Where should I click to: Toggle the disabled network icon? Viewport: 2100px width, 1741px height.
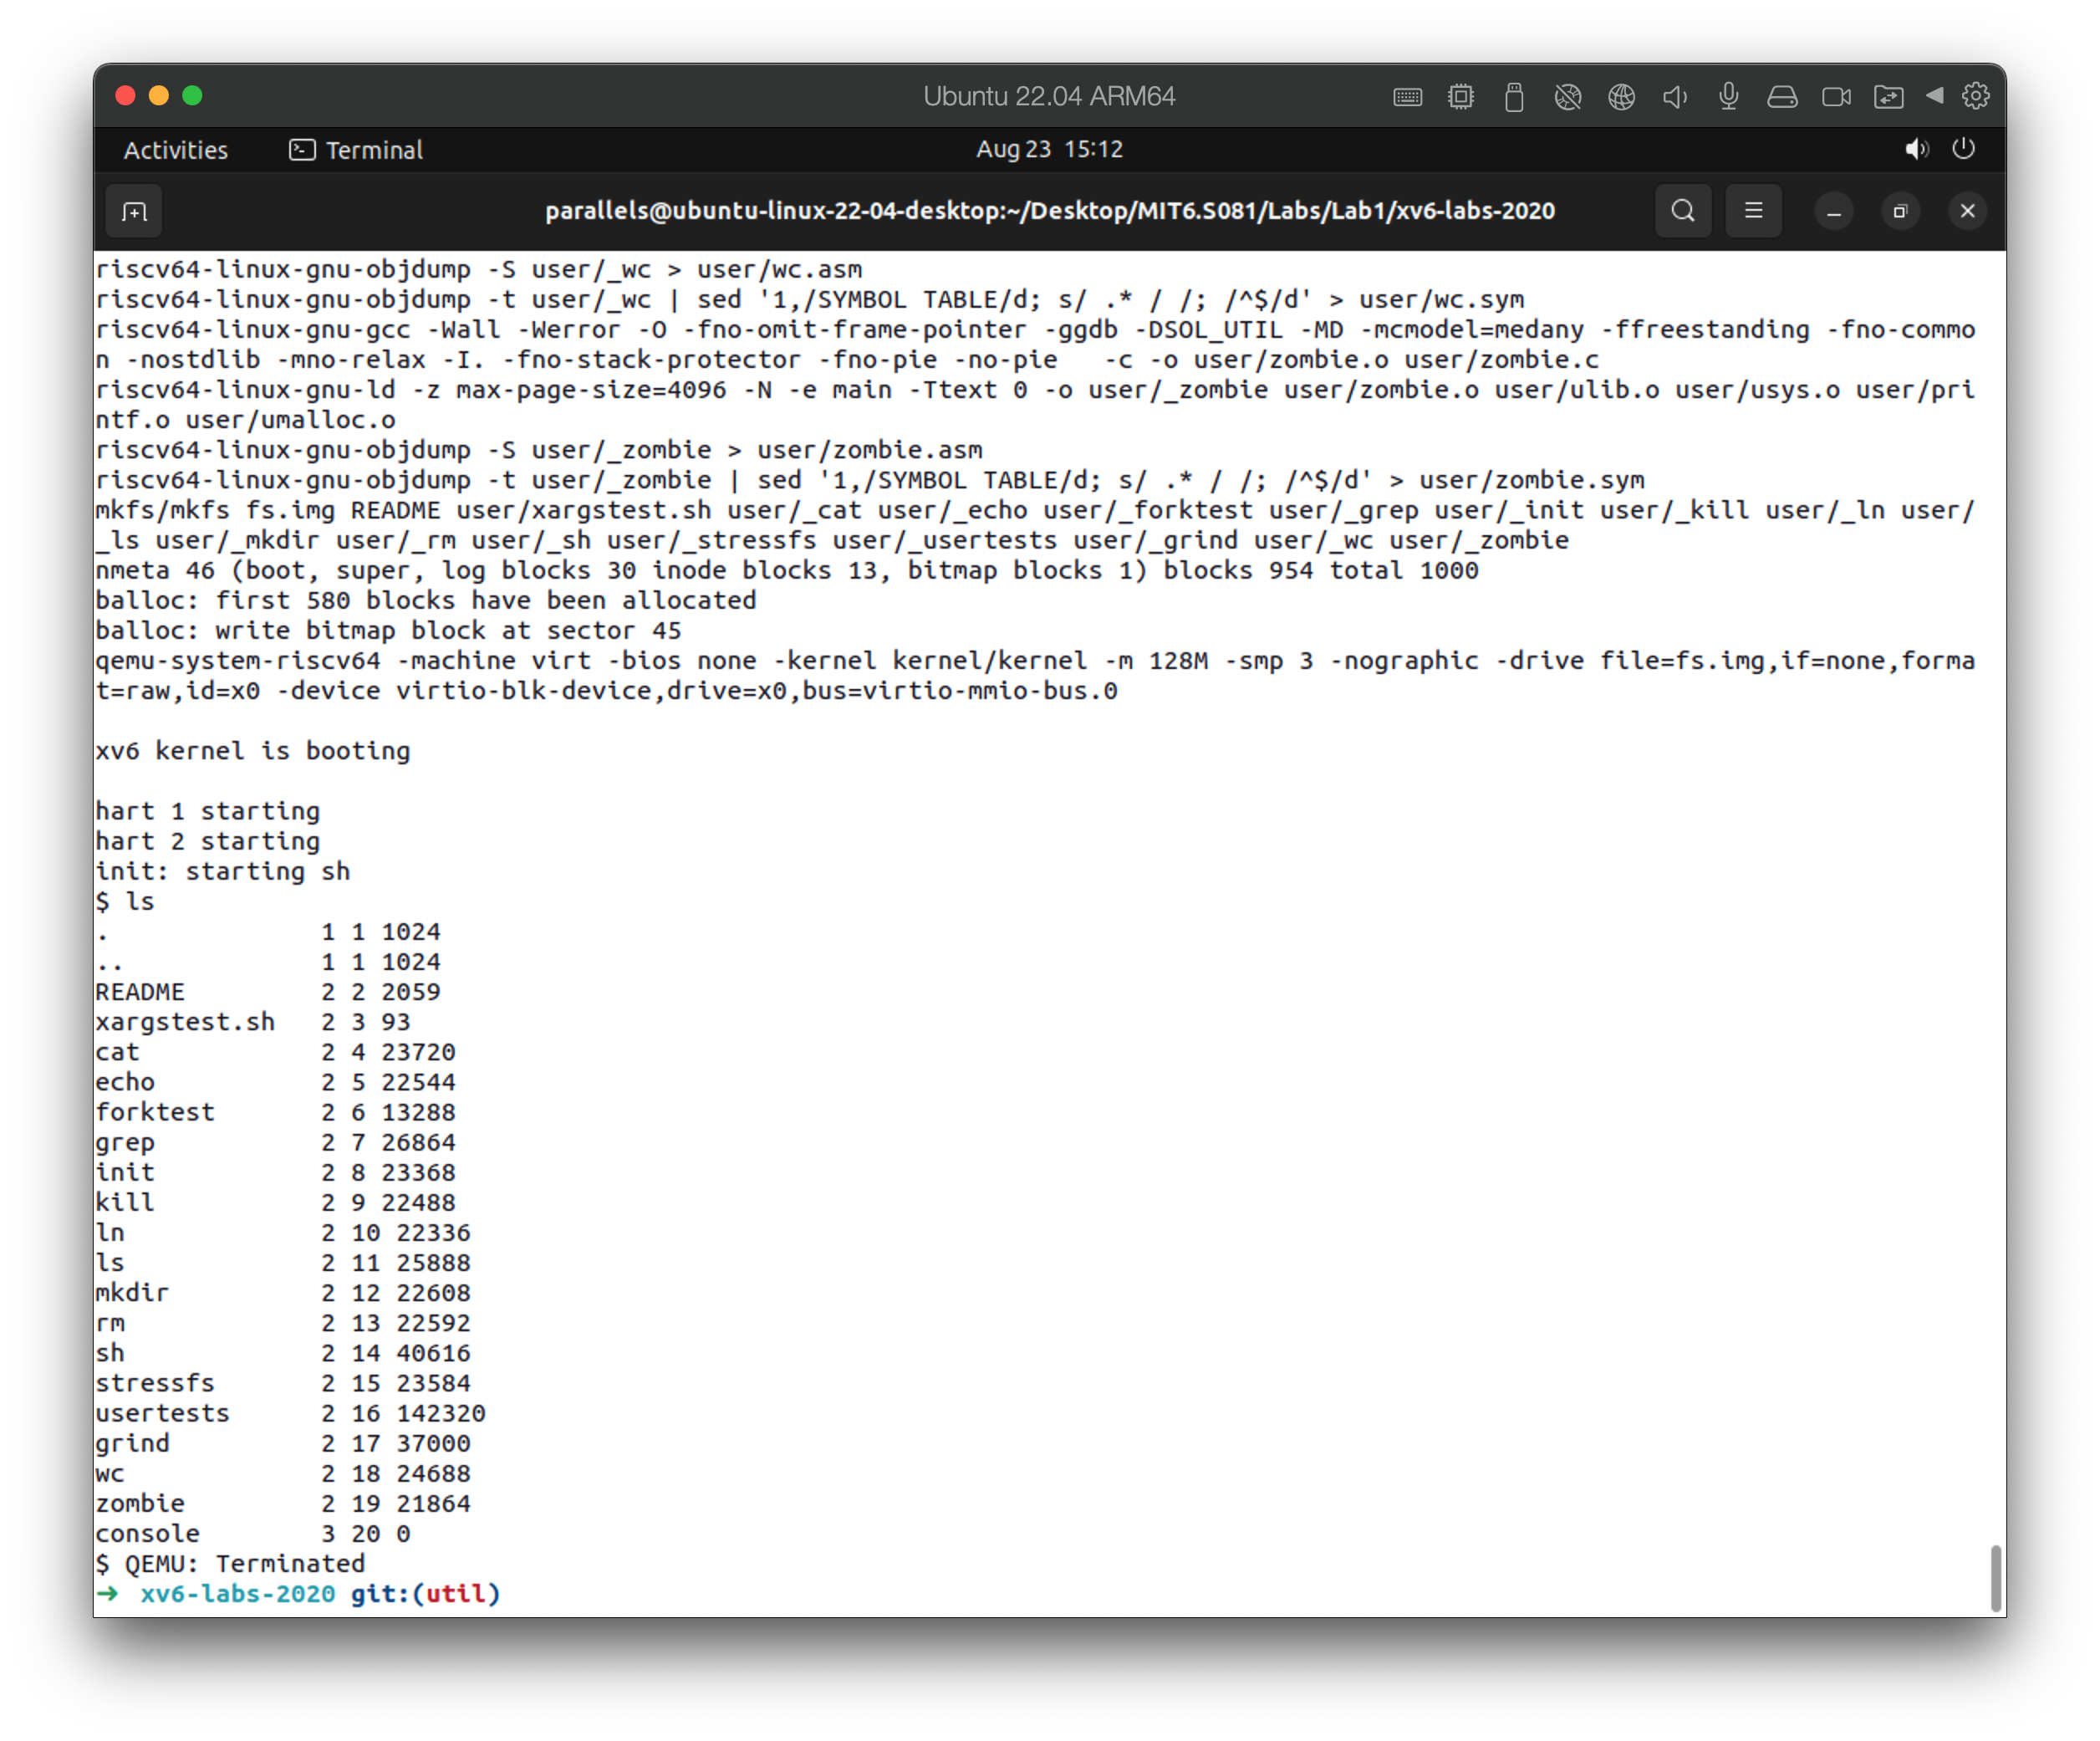click(x=1568, y=97)
